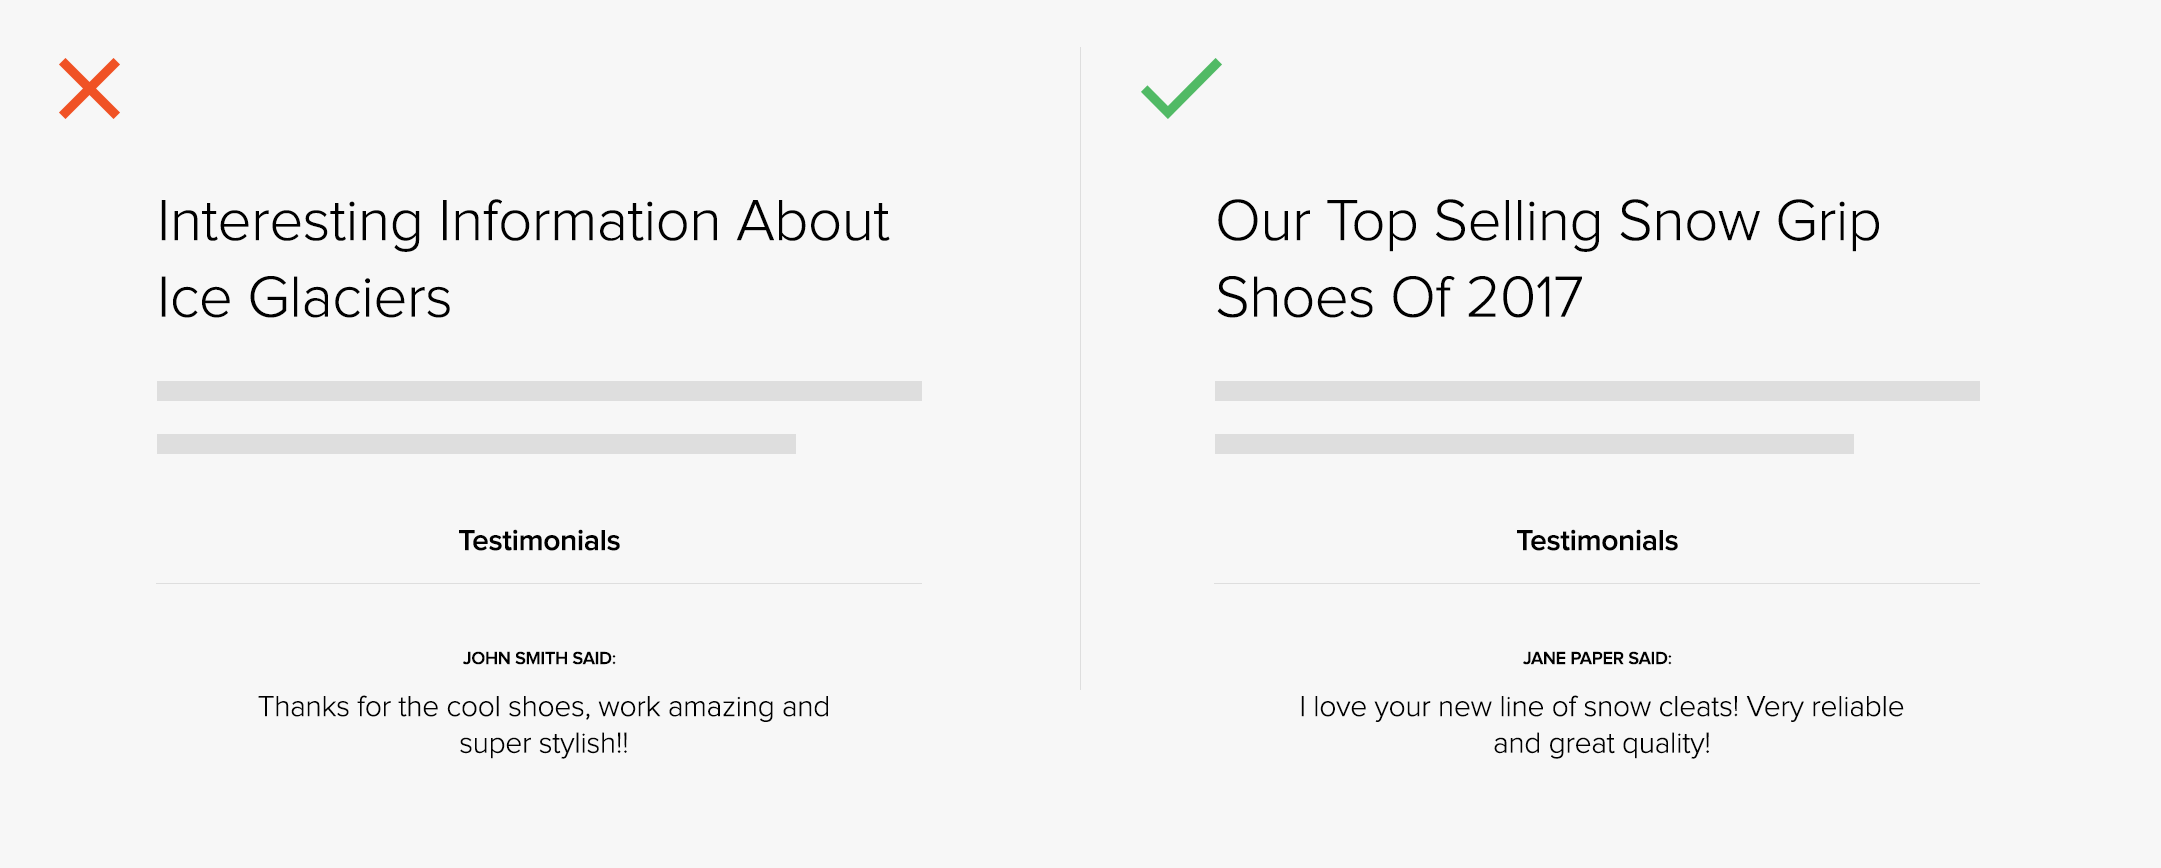Click the horizontal rule under left Testimonials
This screenshot has height=868, width=2161.
539,583
